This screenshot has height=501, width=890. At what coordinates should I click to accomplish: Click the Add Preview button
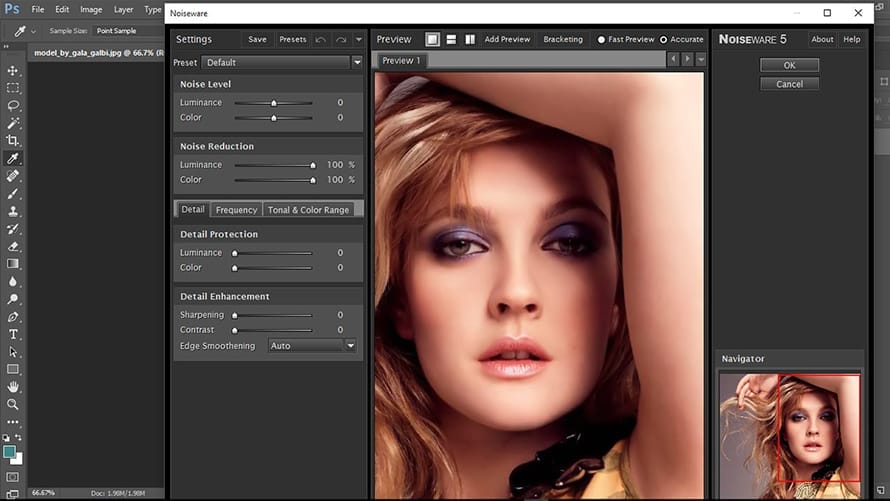click(x=507, y=40)
